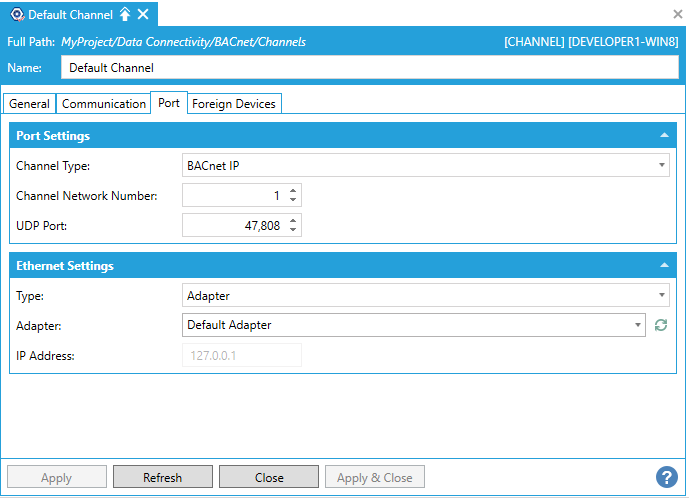Viewport: 689px width, 498px height.
Task: Click into the Name text field
Action: click(370, 67)
